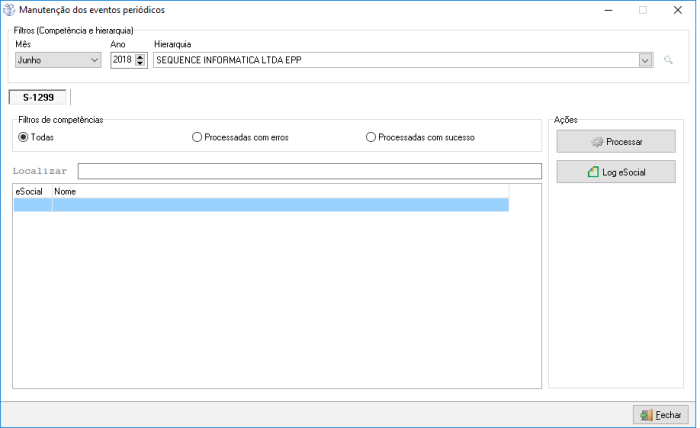Select Processadas com sucesso filter

(x=372, y=137)
